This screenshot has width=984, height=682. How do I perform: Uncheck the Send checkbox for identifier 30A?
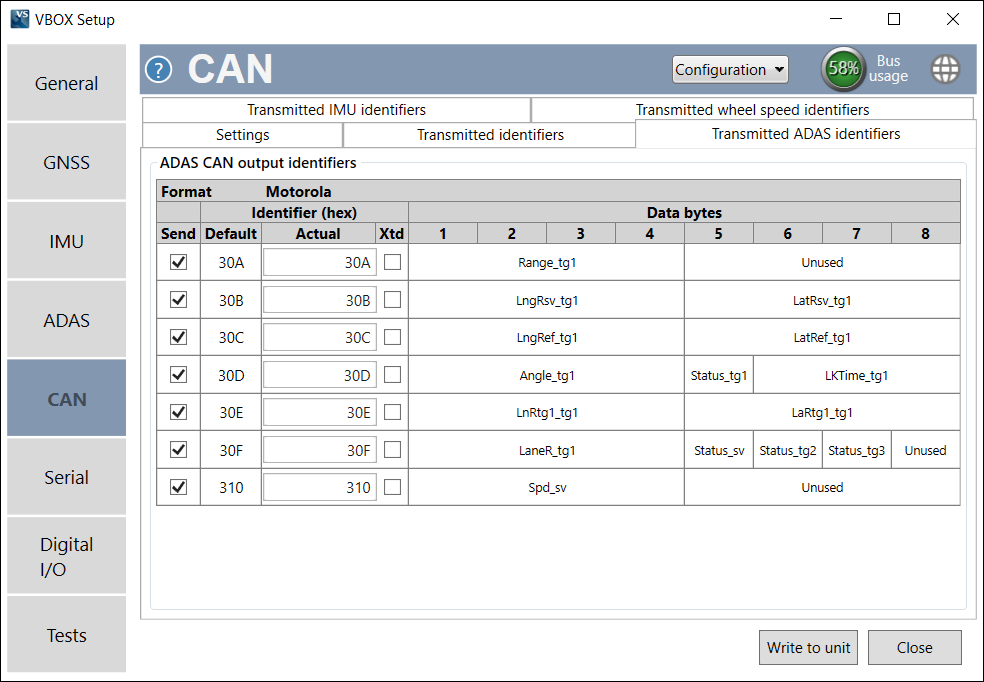point(177,262)
